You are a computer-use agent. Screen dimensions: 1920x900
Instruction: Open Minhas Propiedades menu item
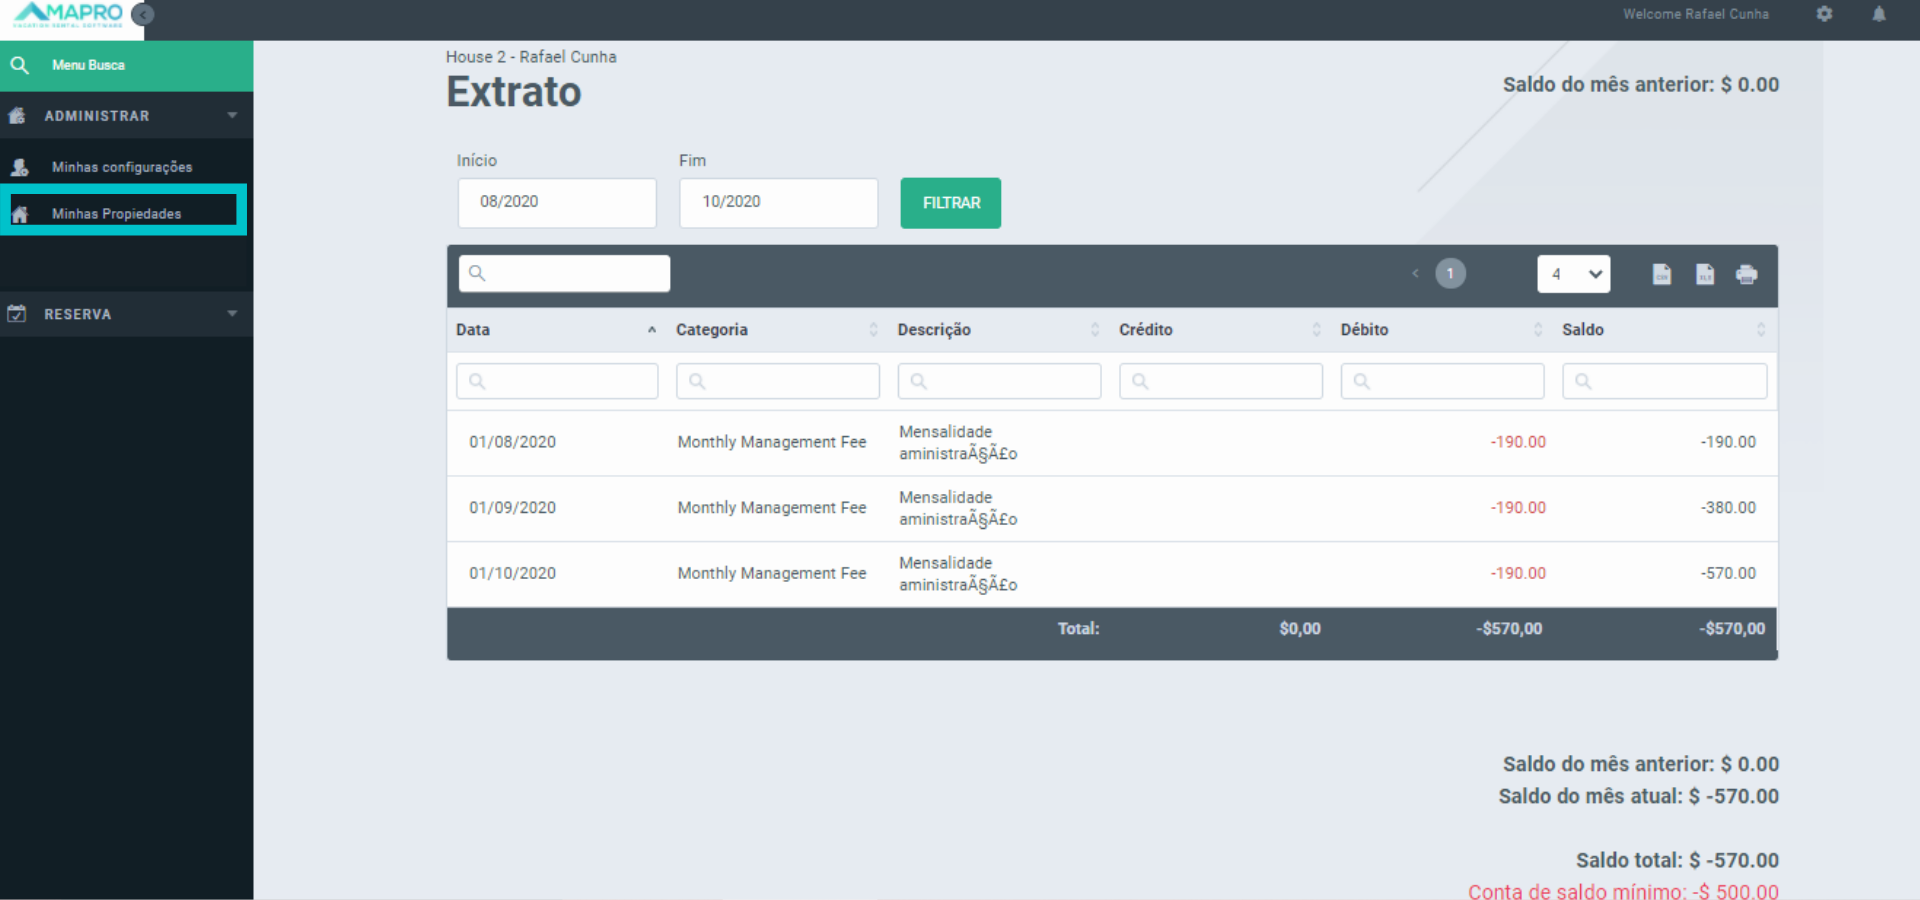pos(117,214)
